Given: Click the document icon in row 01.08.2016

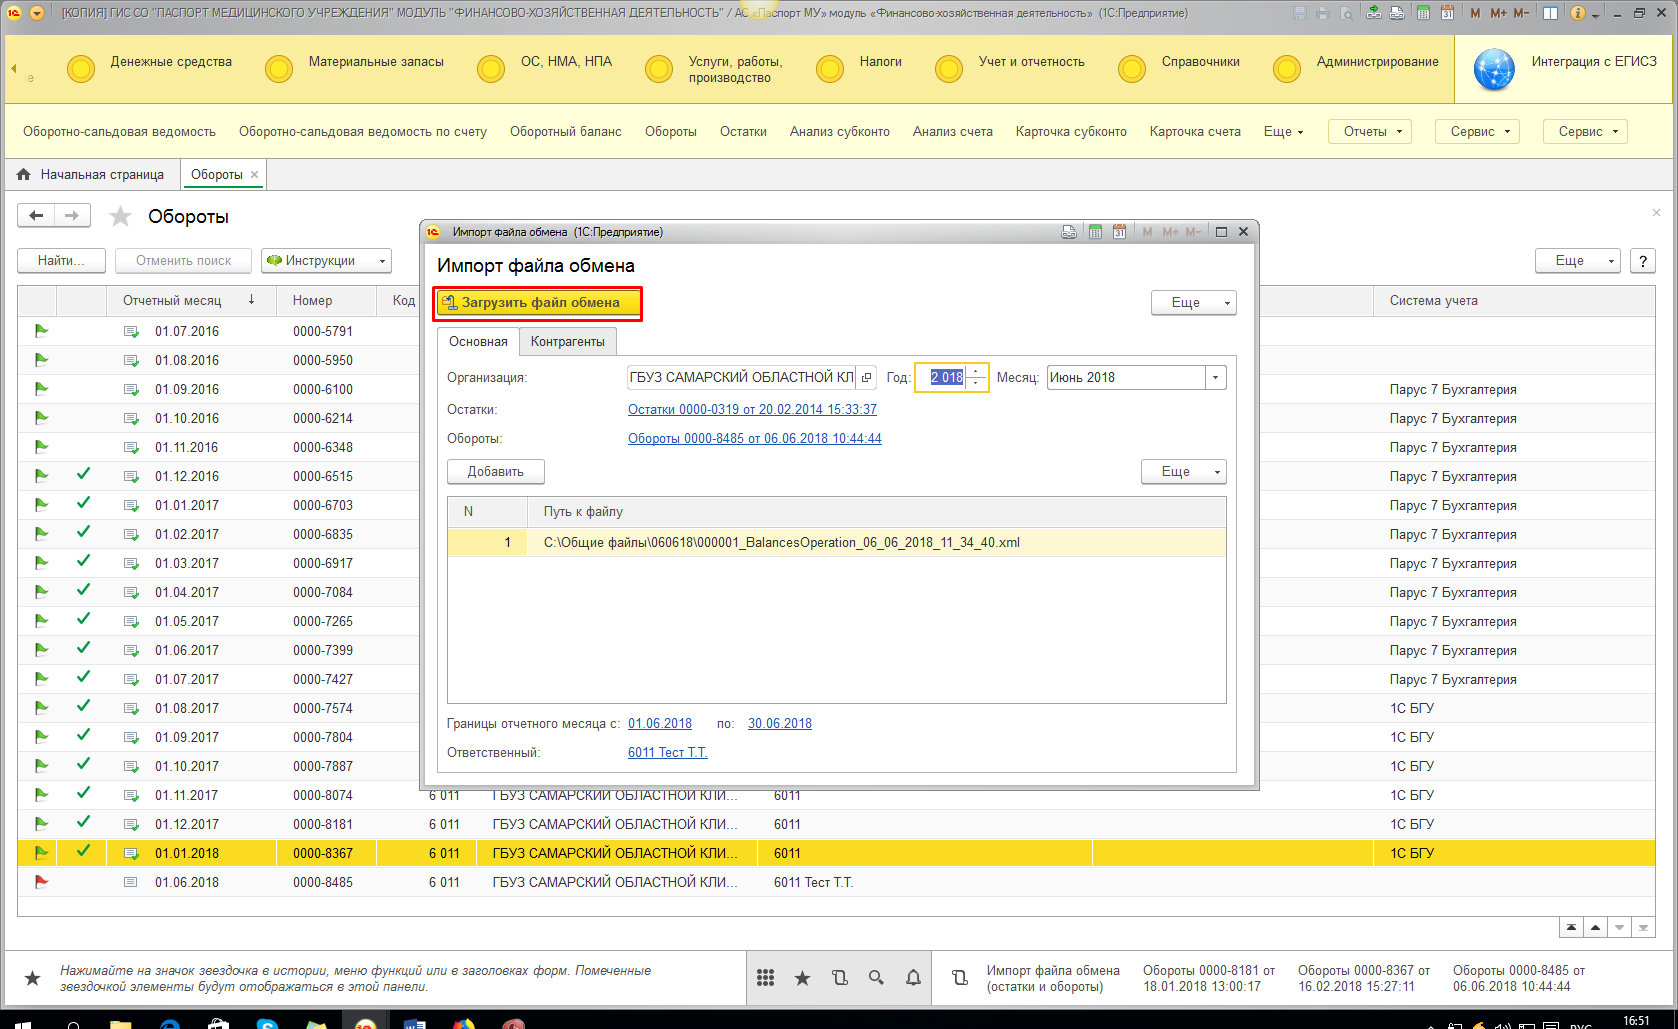Looking at the screenshot, I should pos(131,360).
